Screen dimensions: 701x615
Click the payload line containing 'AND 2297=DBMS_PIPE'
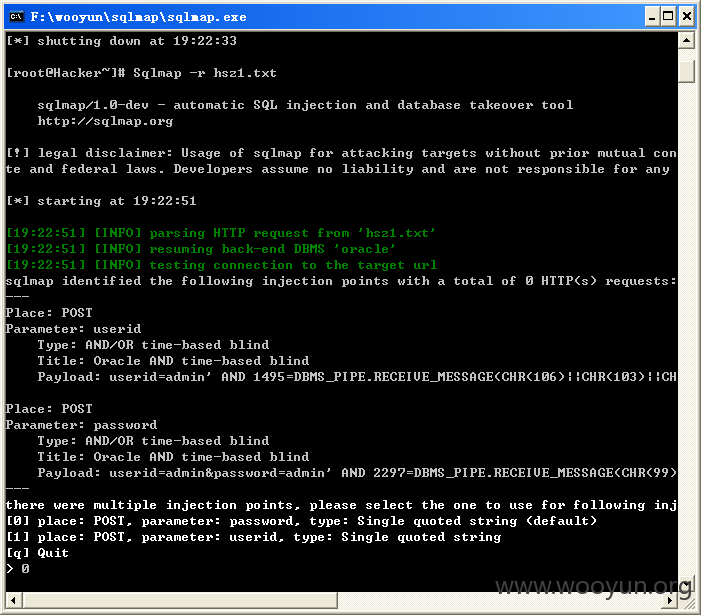click(357, 473)
